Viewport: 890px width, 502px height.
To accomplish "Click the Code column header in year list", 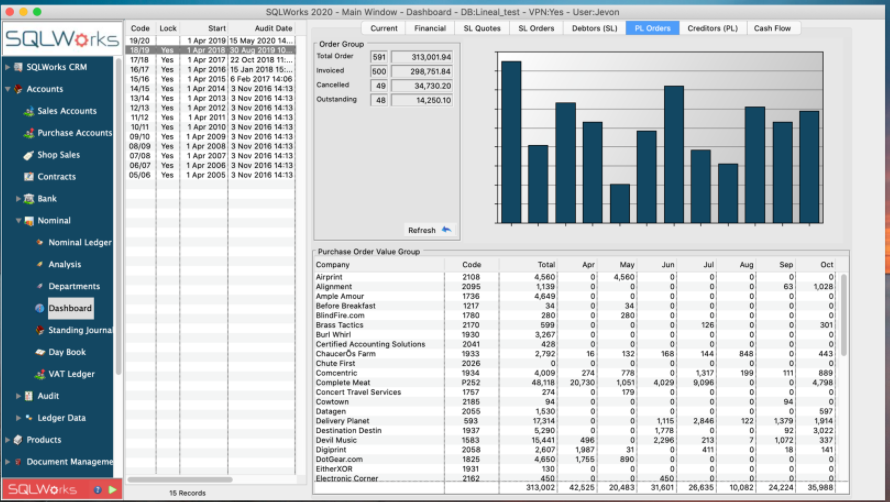I will (x=140, y=28).
